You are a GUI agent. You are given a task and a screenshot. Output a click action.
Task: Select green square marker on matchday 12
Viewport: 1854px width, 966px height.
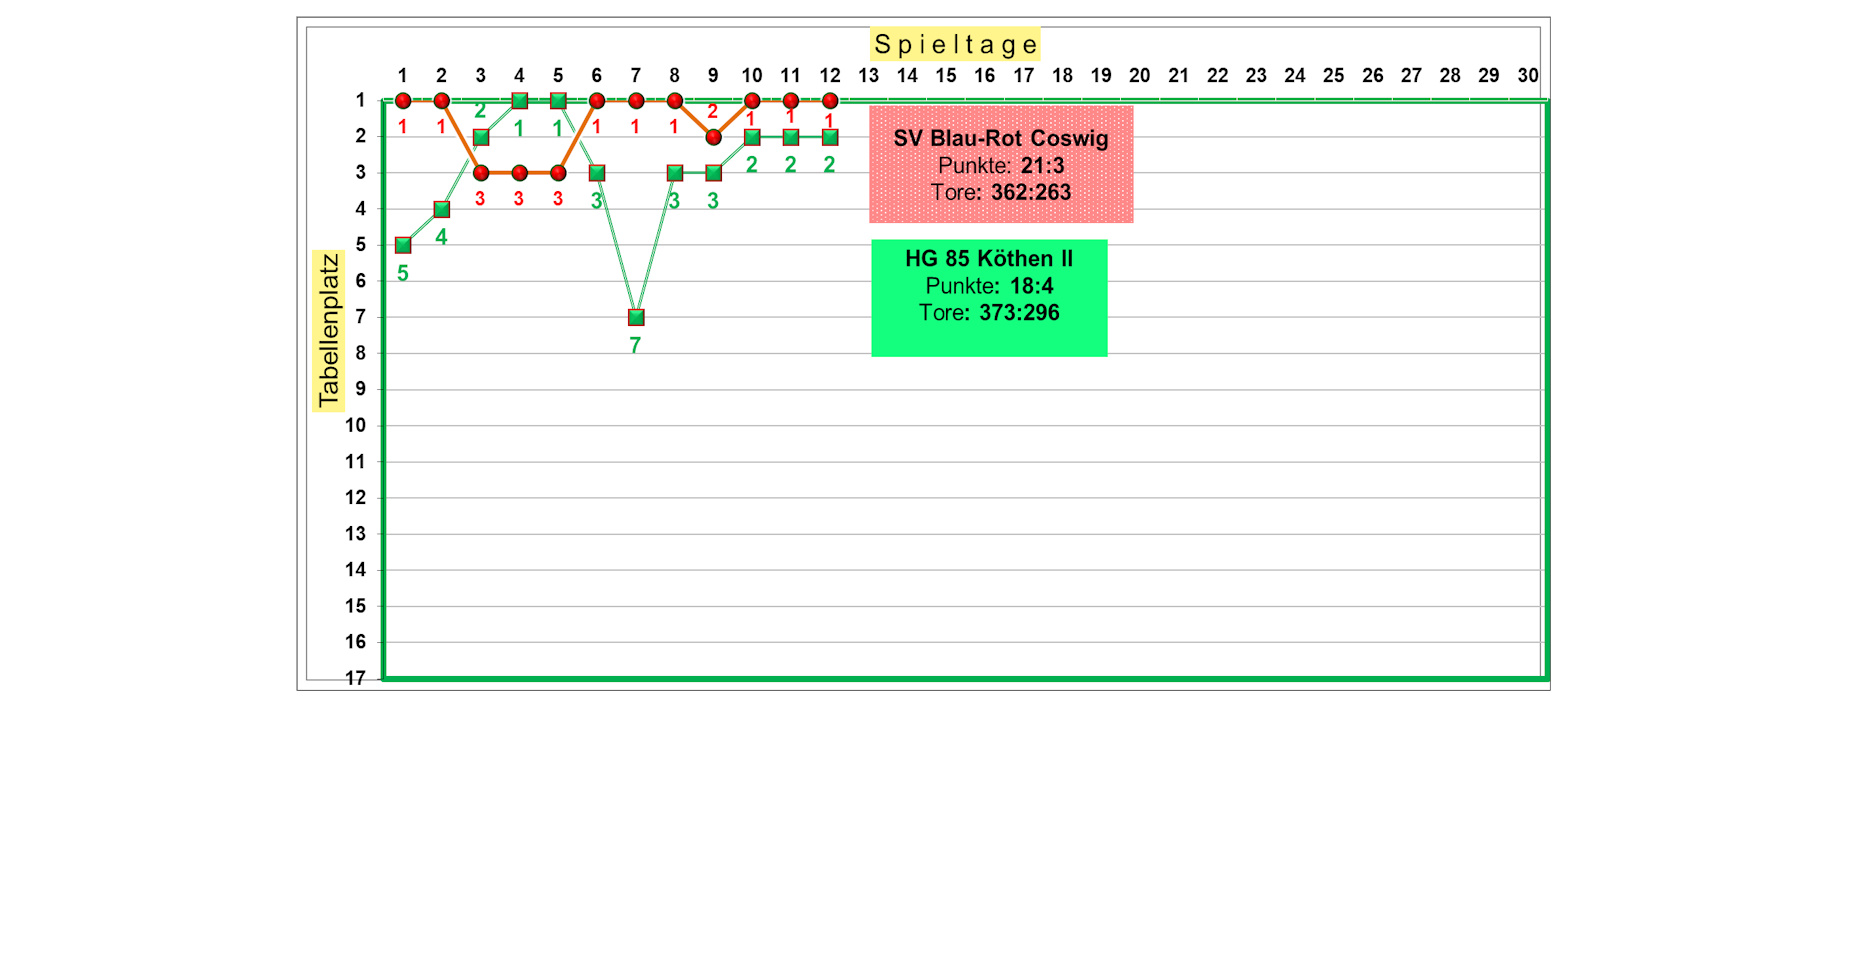point(830,137)
